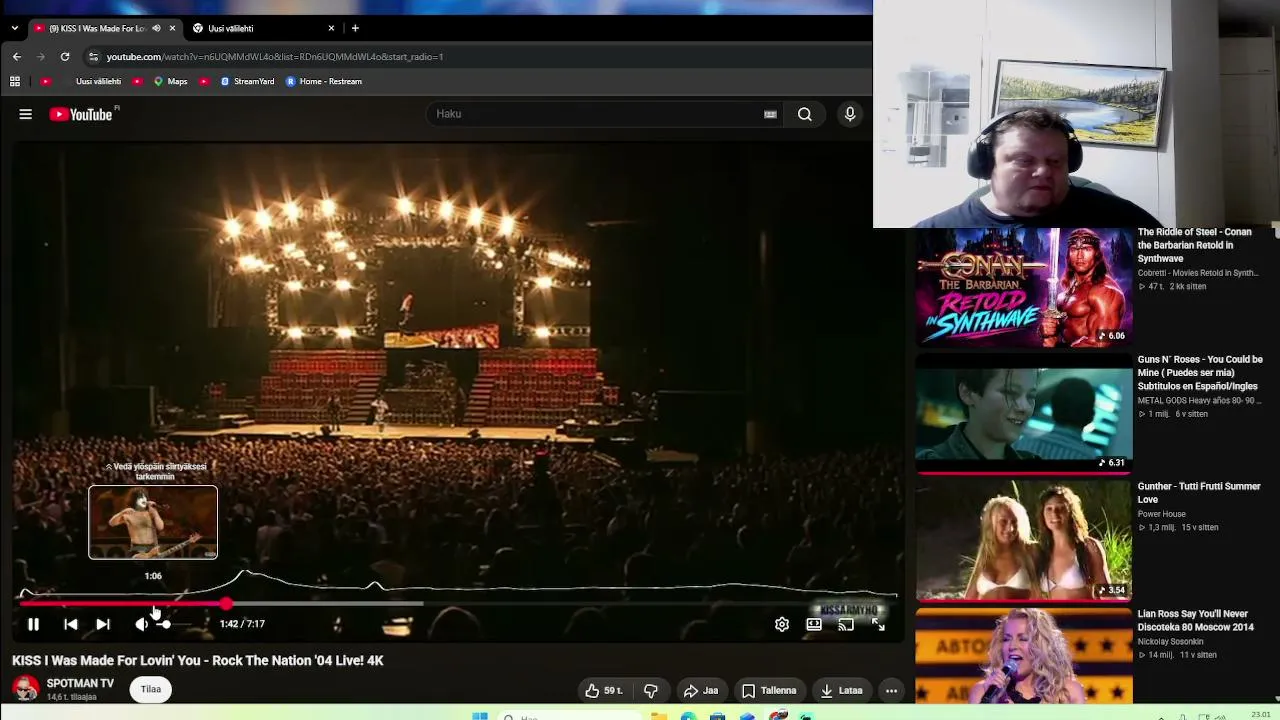1280x720 pixels.
Task: Open the YouTube guide hamburger menu
Action: tap(25, 114)
